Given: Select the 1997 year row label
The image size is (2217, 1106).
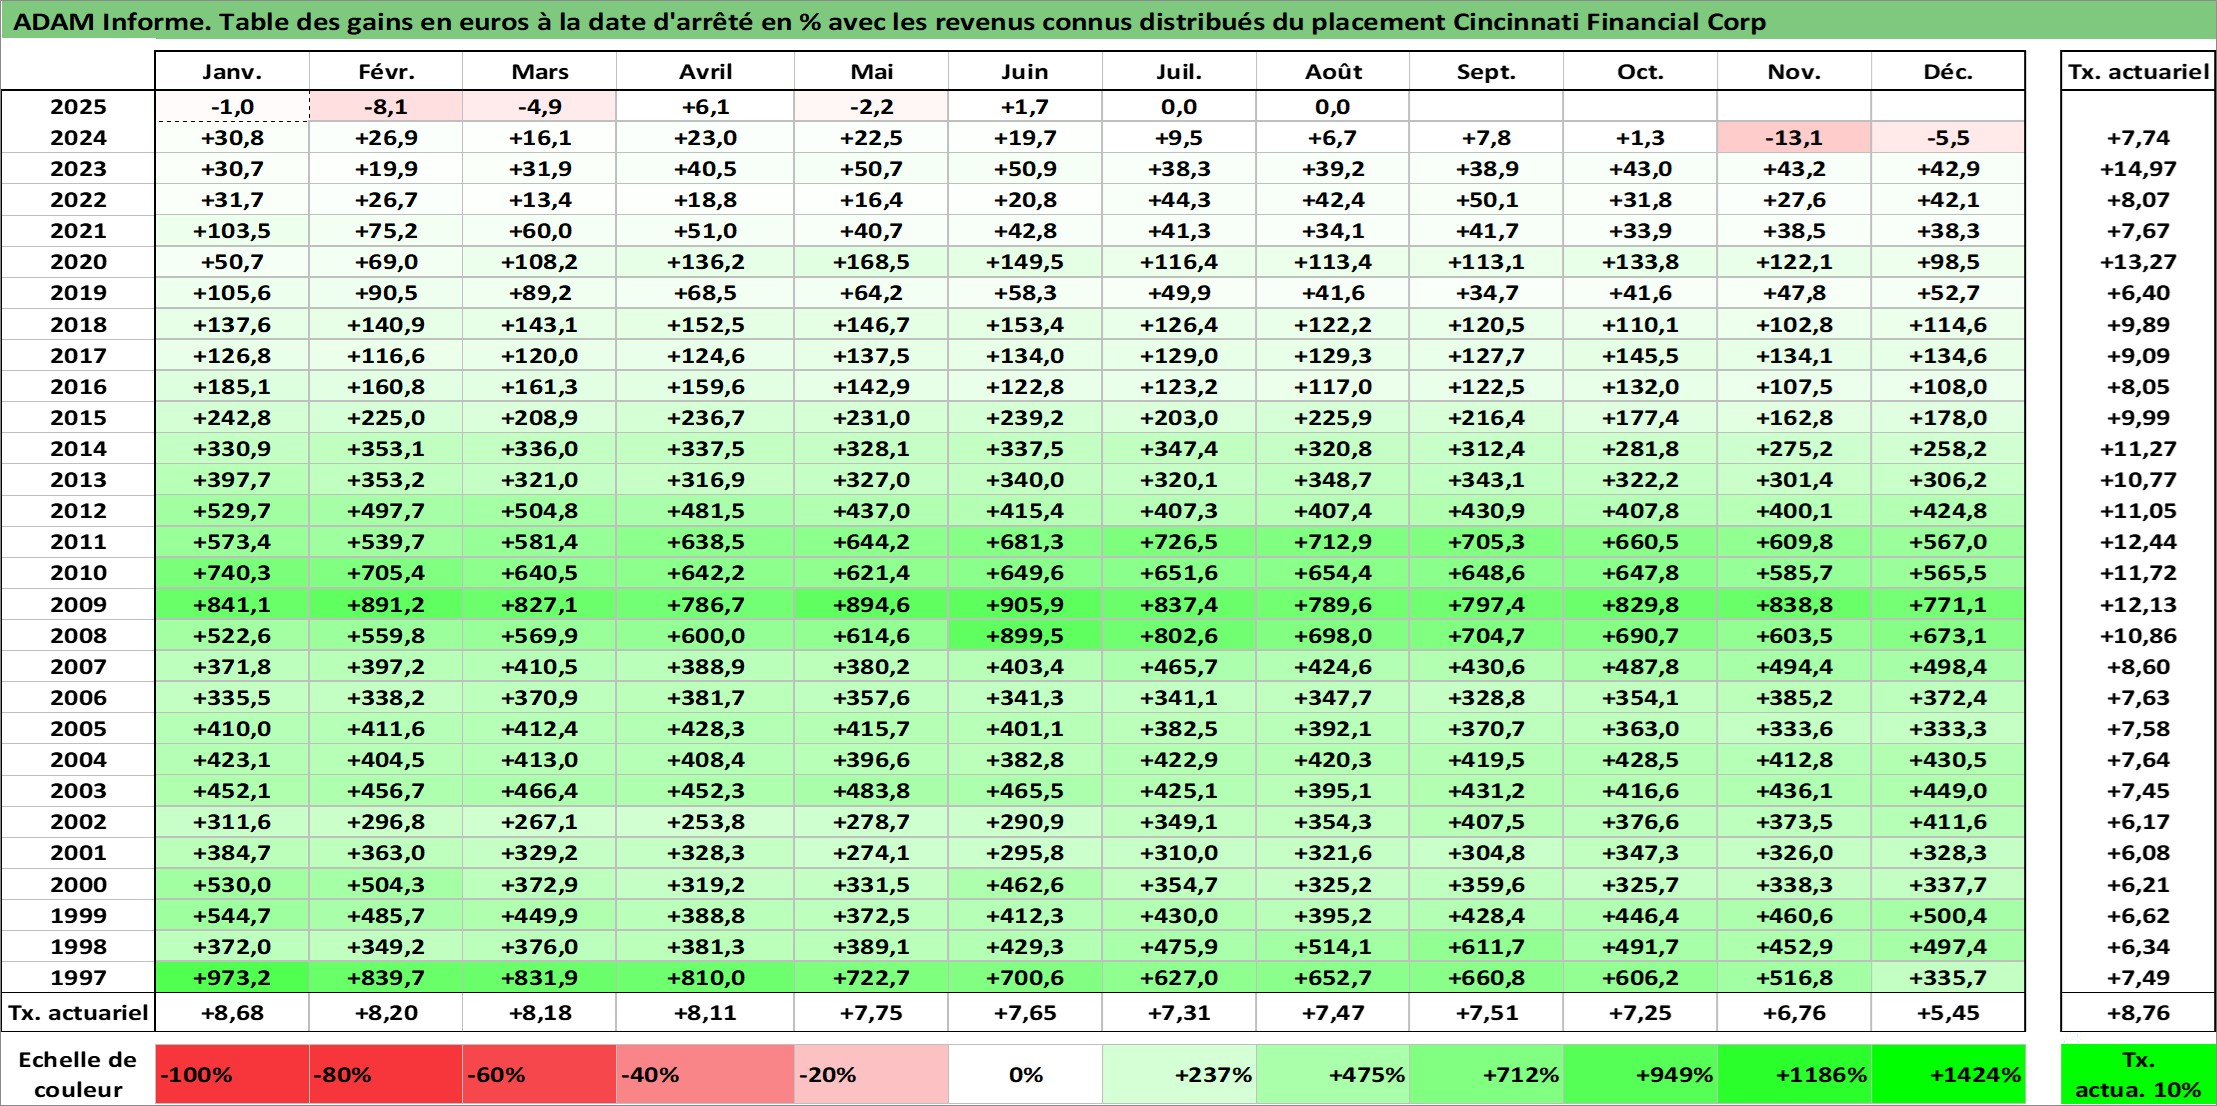Looking at the screenshot, I should coord(78,977).
